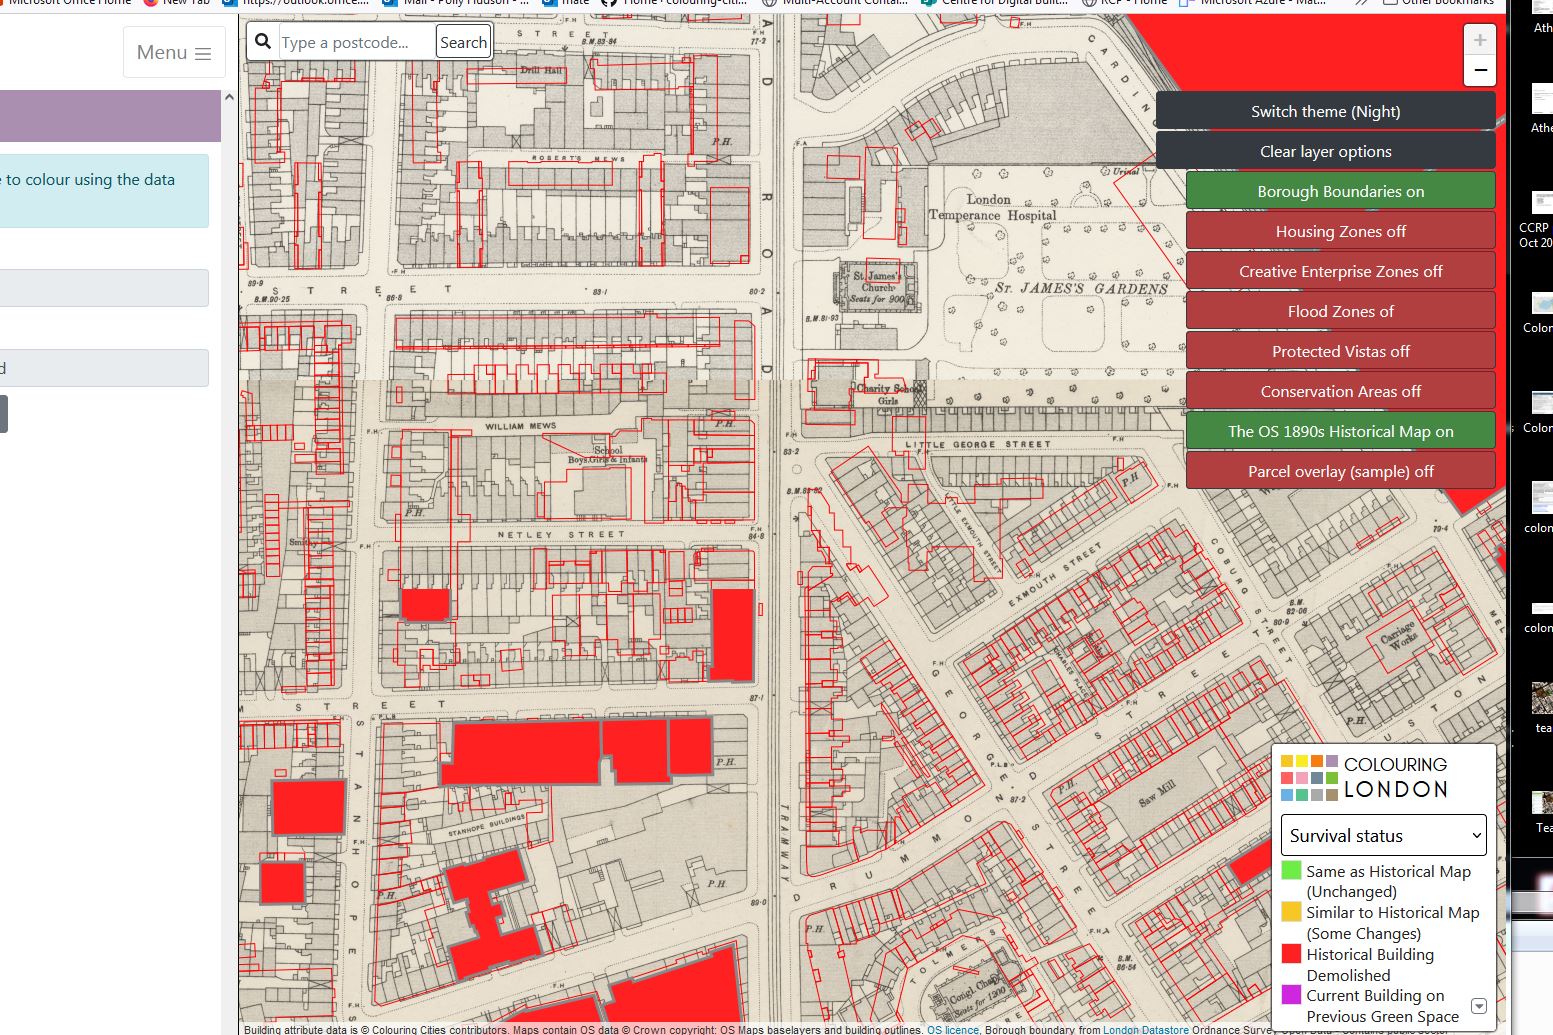
Task: Open the Microsoft Office Home bookmark
Action: click(65, 3)
